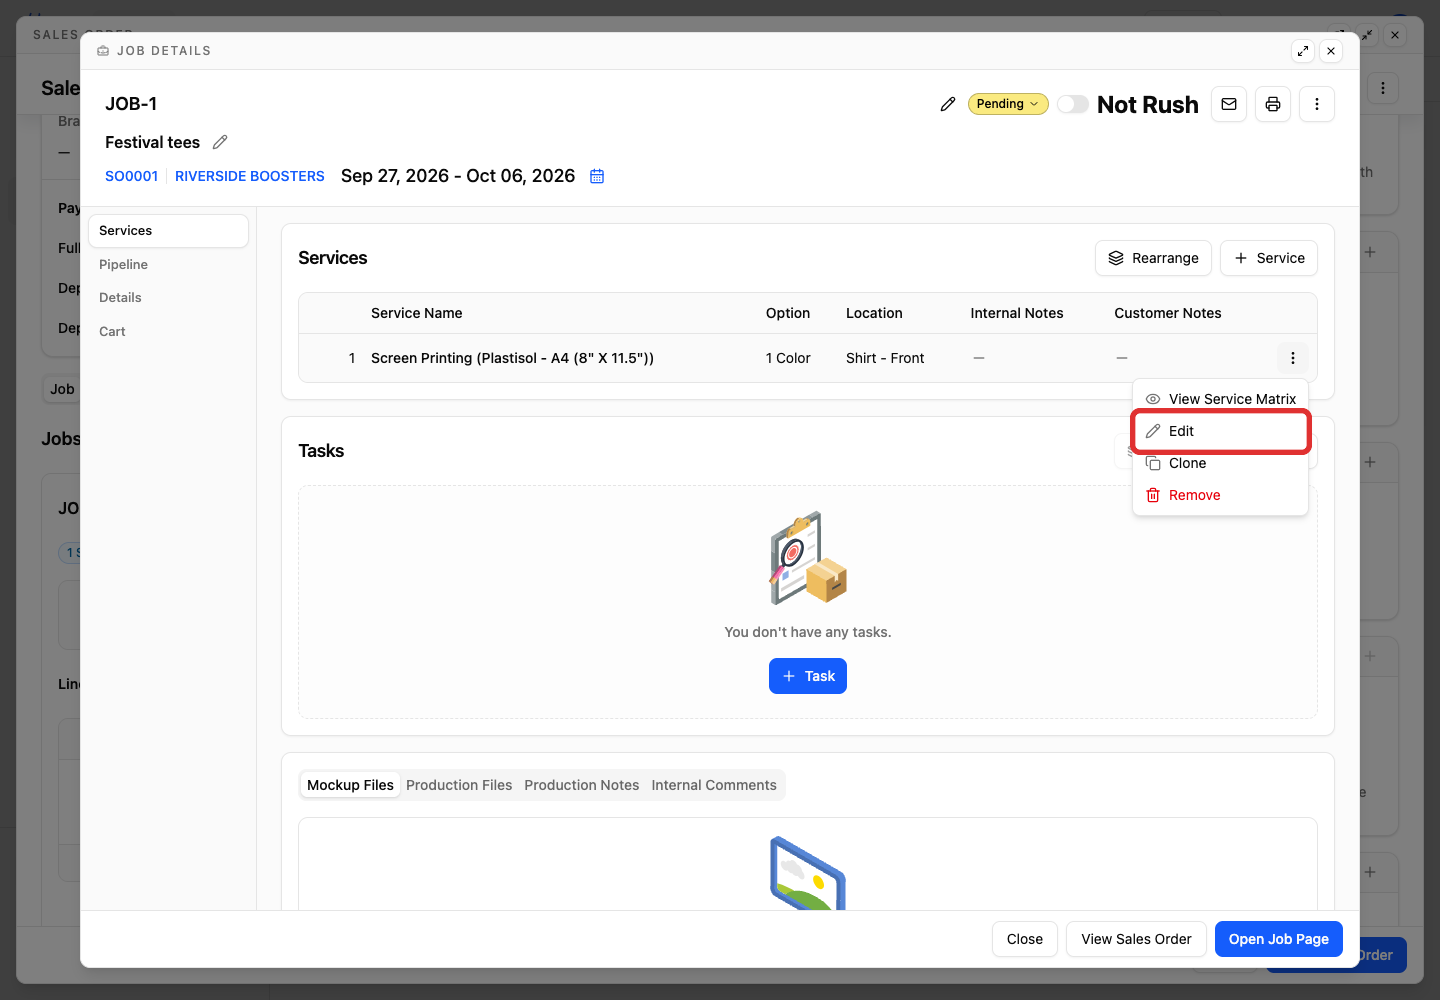Edit the Festival tees job name
Image resolution: width=1440 pixels, height=1000 pixels.
point(220,142)
